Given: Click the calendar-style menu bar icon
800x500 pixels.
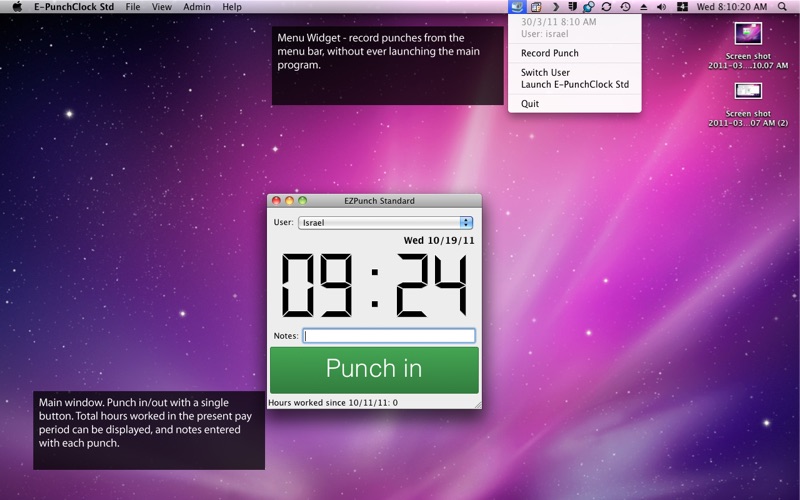Looking at the screenshot, I should pyautogui.click(x=536, y=7).
